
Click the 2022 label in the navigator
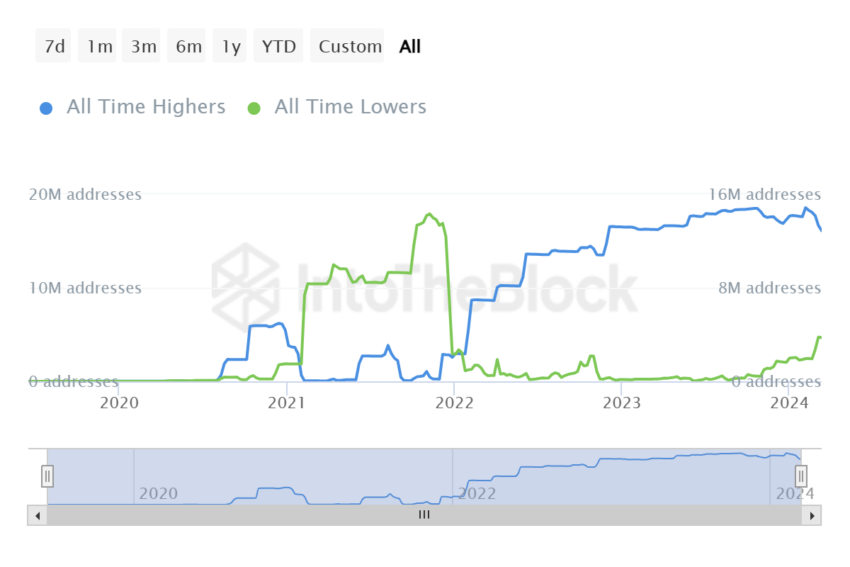point(477,493)
